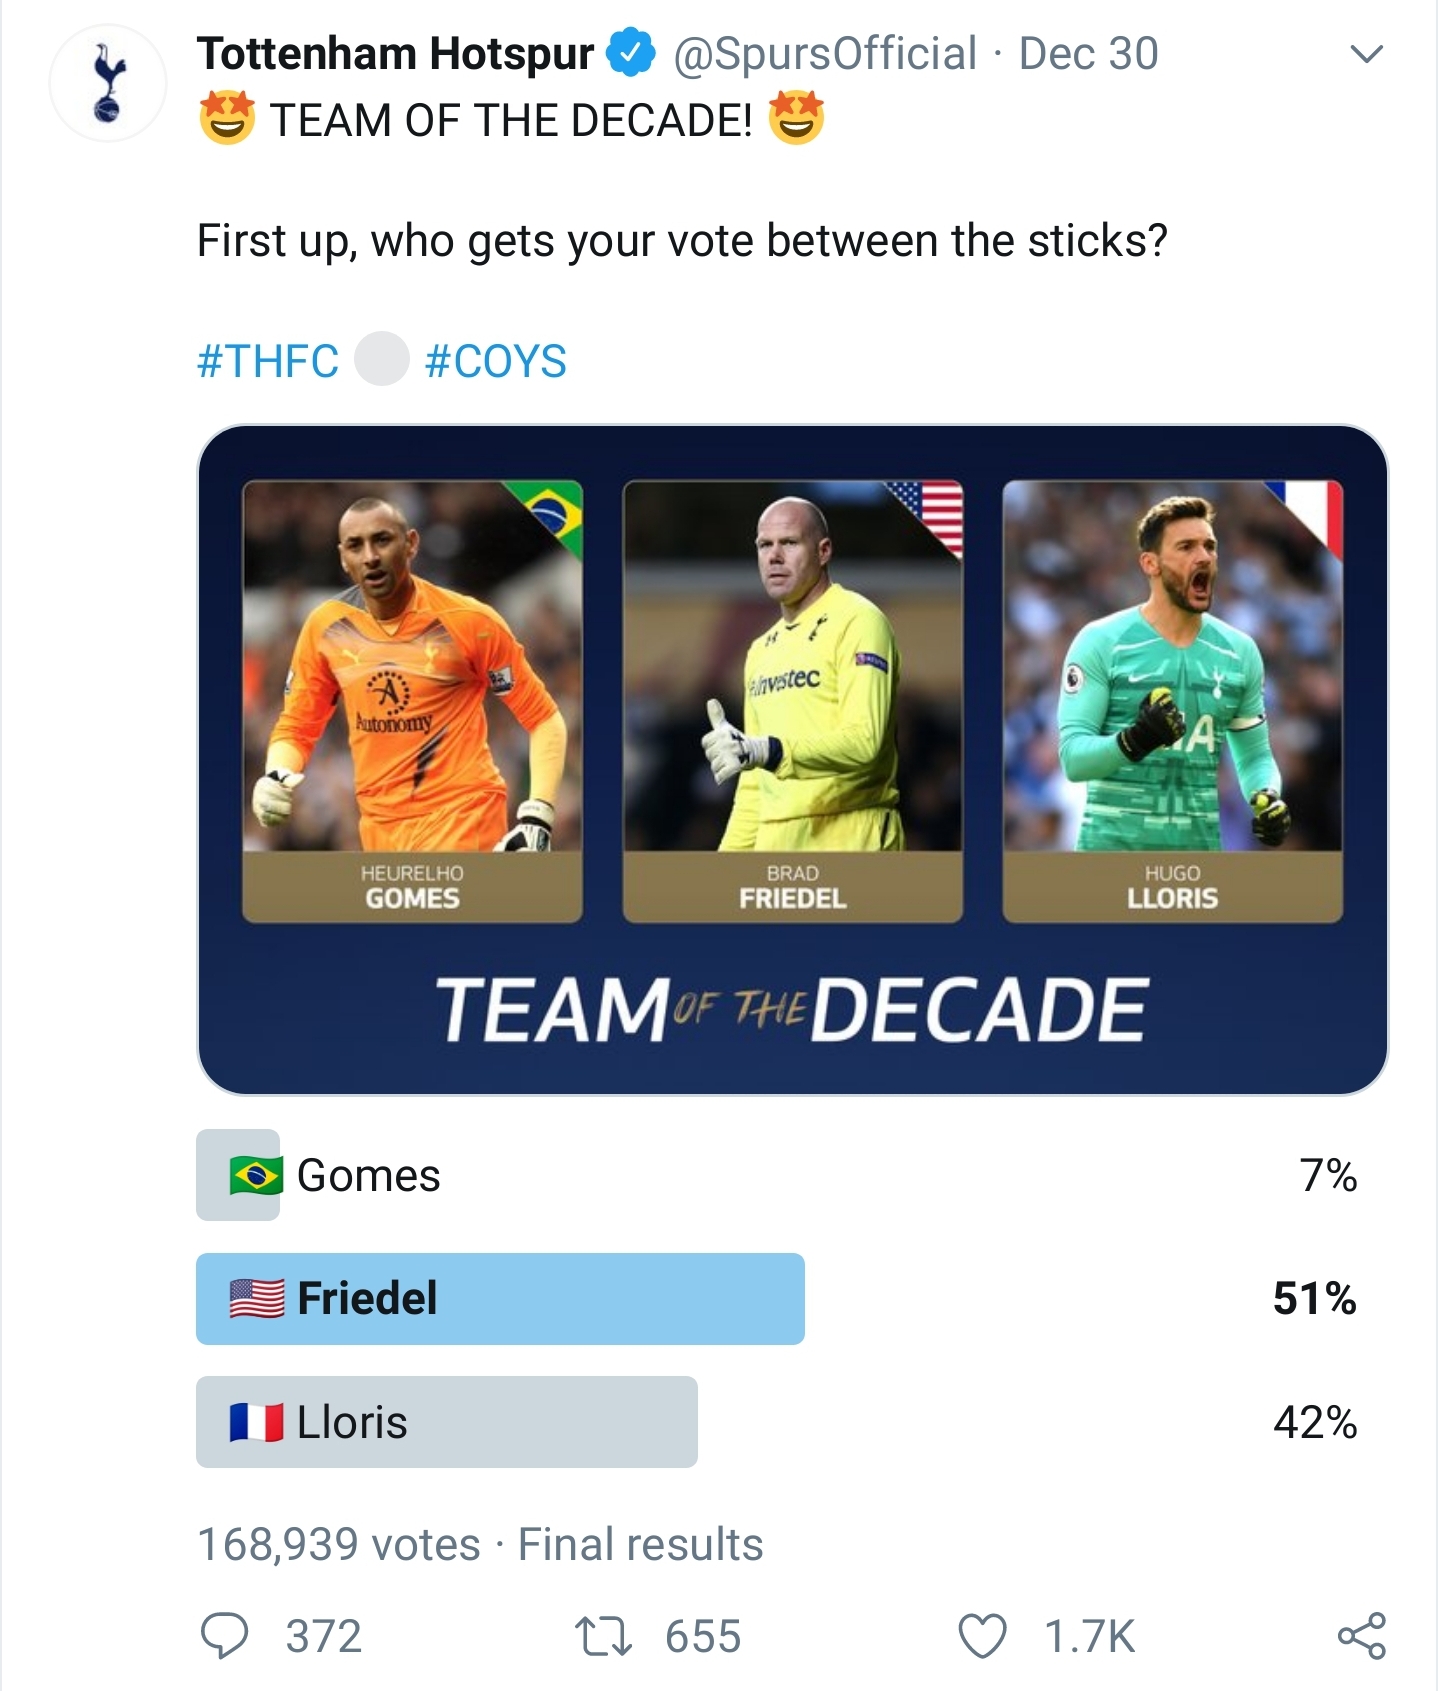Retweet the Team of the Decade tweet
The image size is (1438, 1691).
click(x=603, y=1637)
